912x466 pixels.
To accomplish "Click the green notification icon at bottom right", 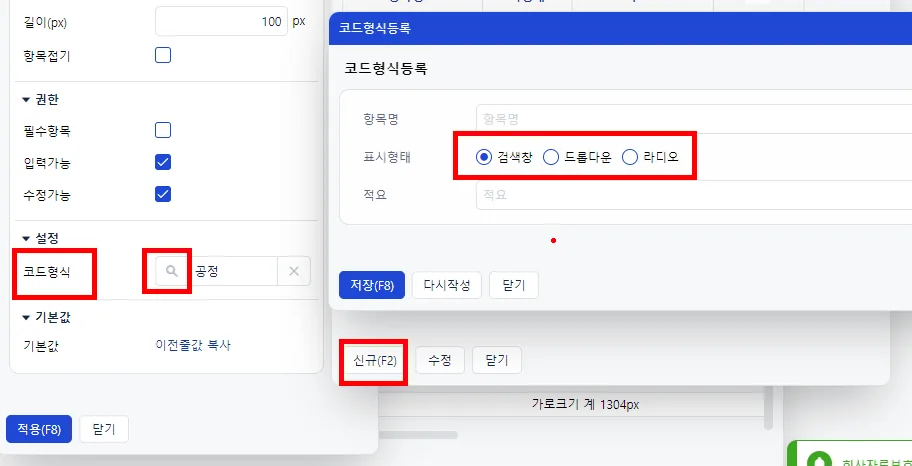I will [819, 459].
